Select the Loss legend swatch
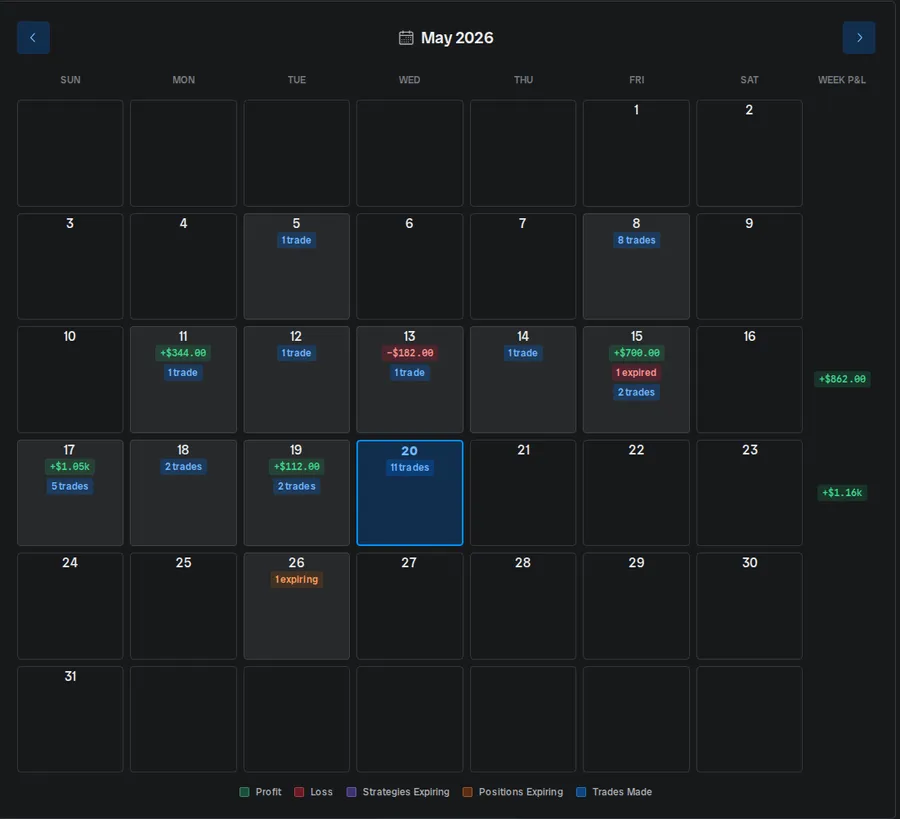 pyautogui.click(x=299, y=792)
